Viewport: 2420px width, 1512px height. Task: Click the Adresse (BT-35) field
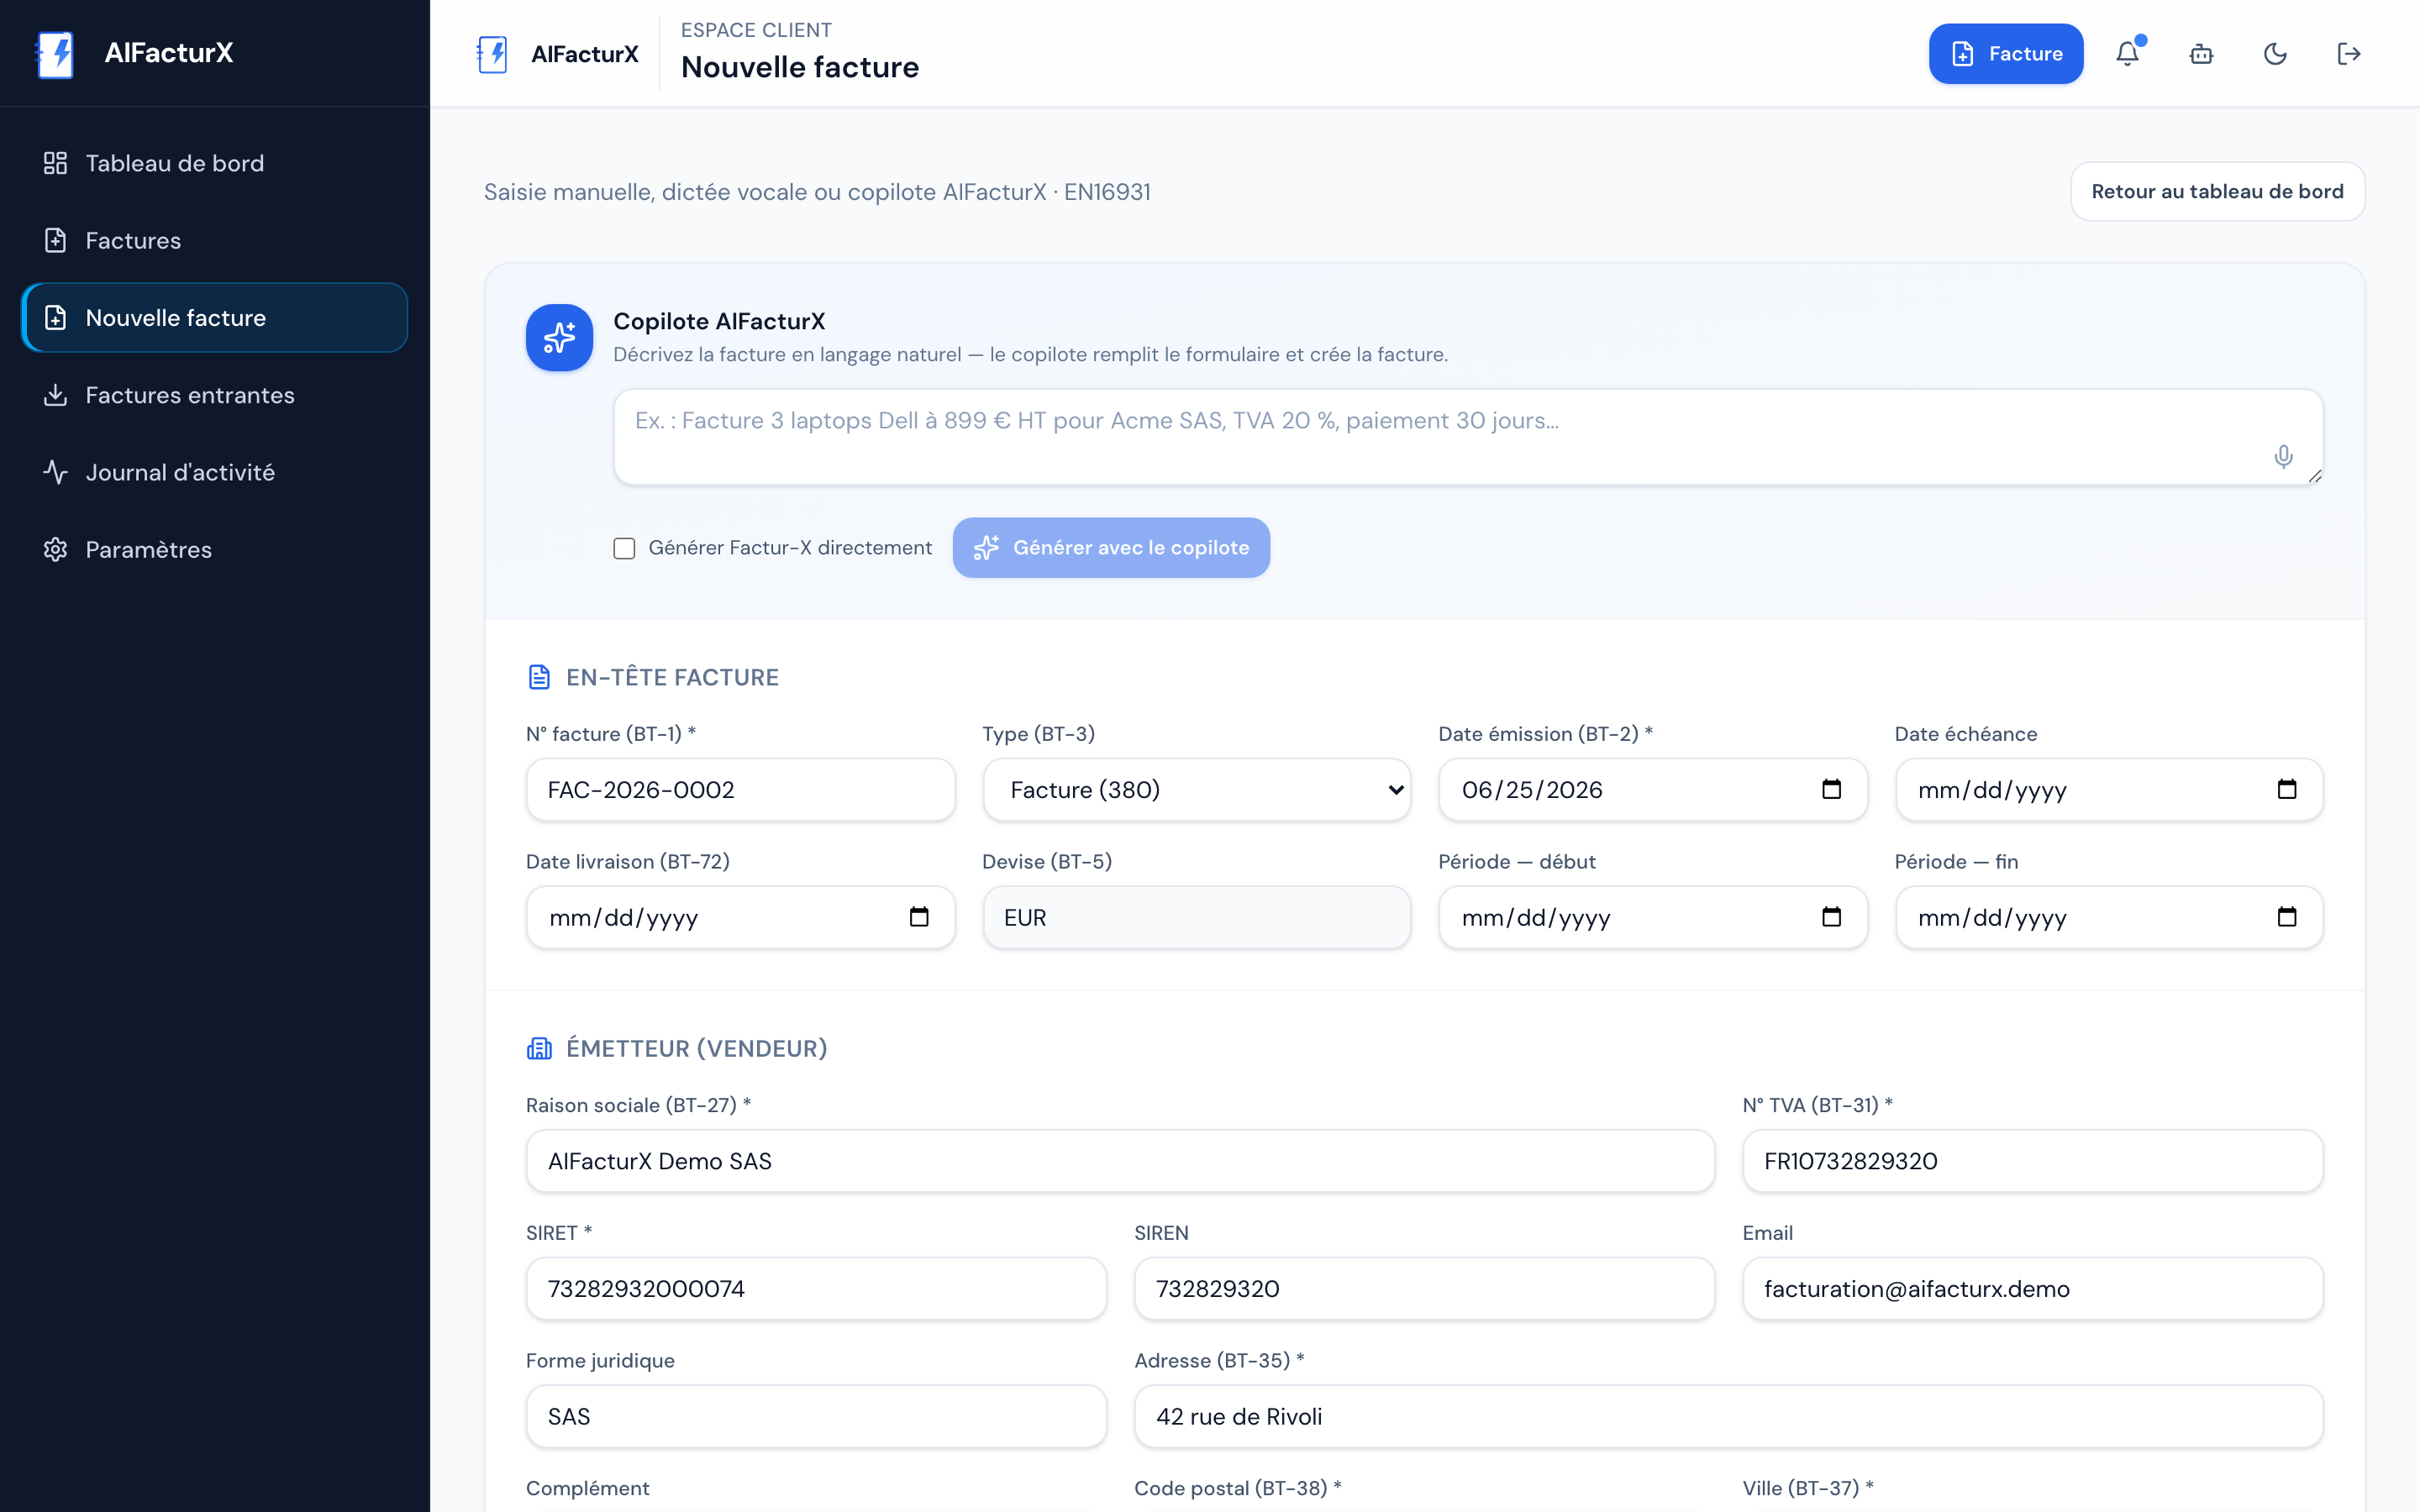coord(1728,1417)
